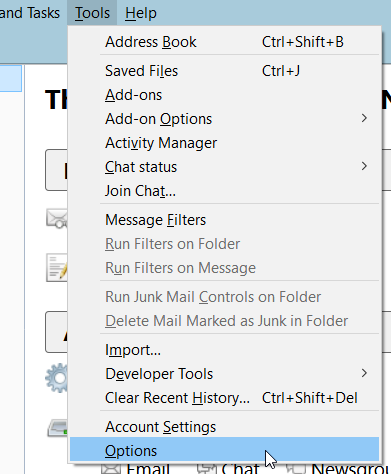This screenshot has height=474, width=391.
Task: Expand the Add-on Options submenu arrow
Action: (x=364, y=118)
